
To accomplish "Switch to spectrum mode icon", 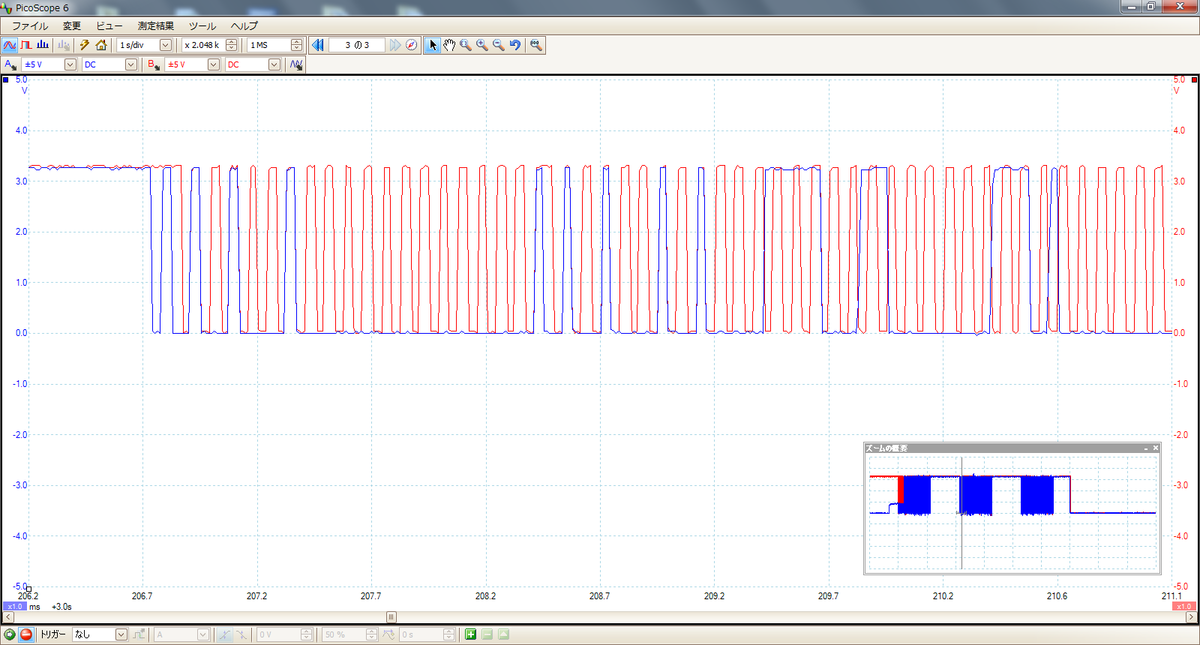I will coord(42,45).
